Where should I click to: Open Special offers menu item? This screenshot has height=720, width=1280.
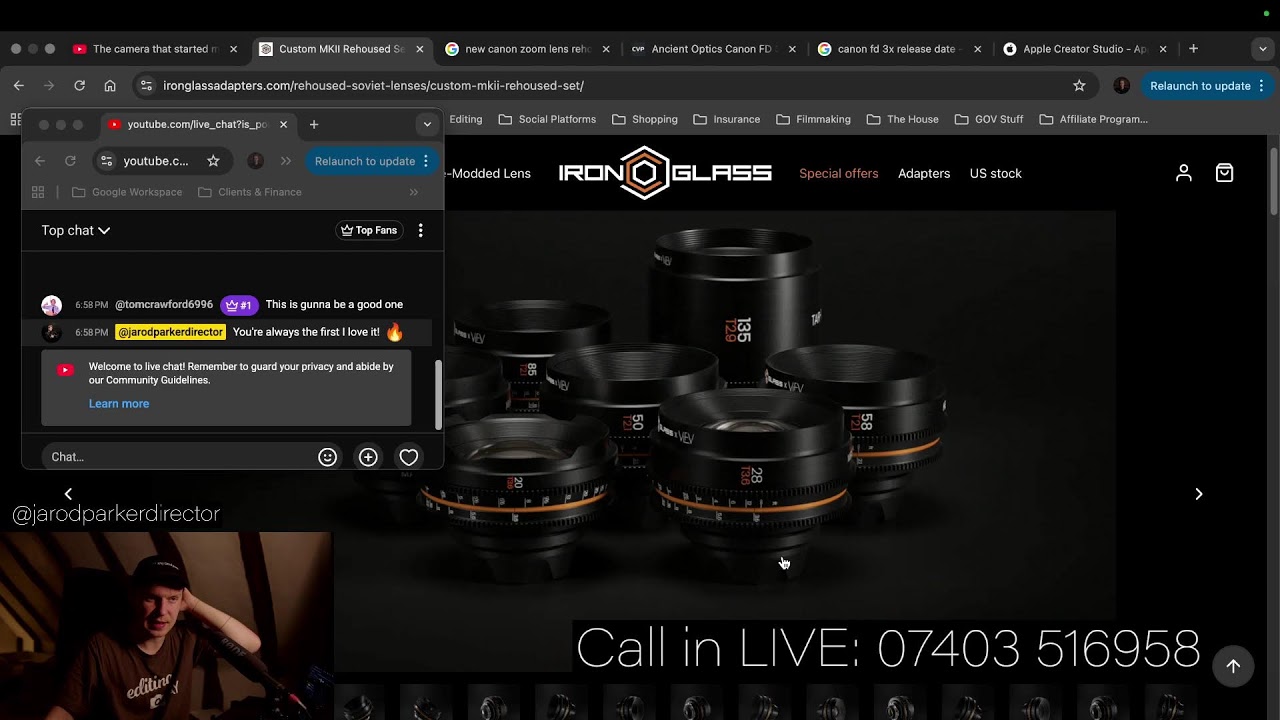point(839,173)
